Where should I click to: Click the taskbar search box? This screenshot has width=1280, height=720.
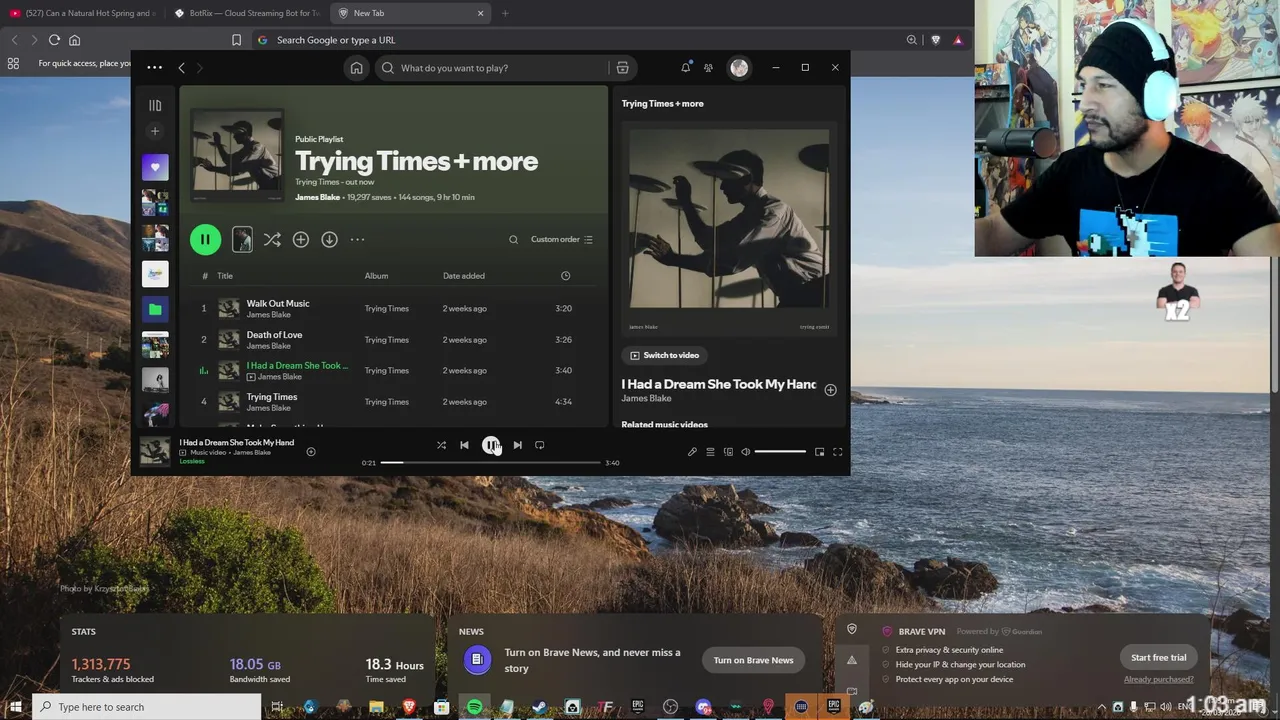click(x=147, y=707)
